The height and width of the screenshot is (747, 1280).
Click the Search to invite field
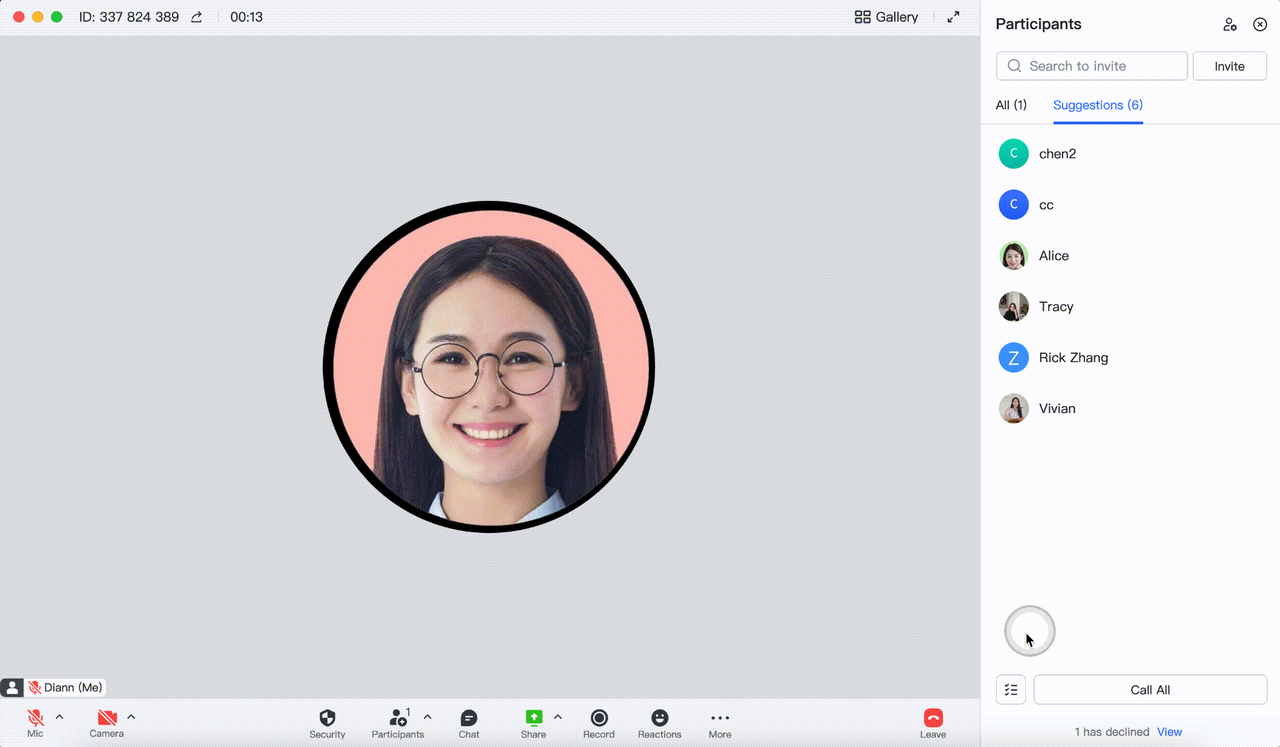(1091, 65)
